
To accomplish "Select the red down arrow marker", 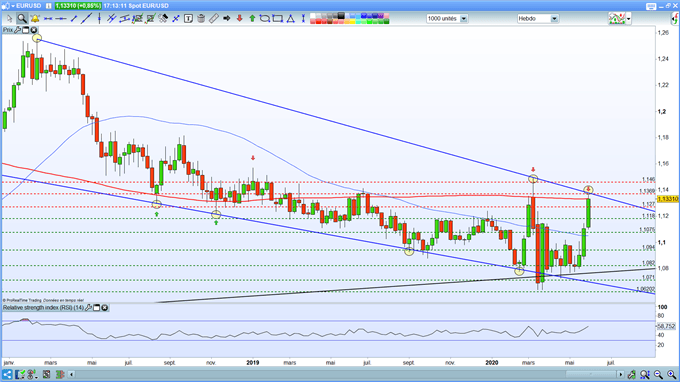I will (239, 19).
